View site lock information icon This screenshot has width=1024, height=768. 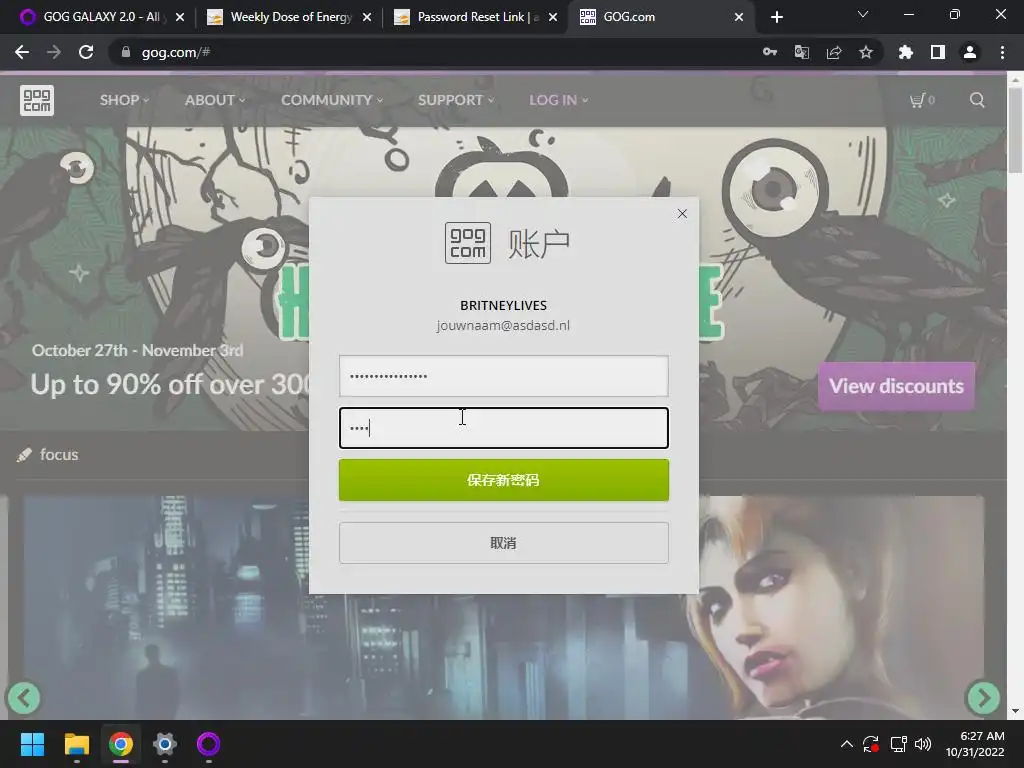(x=126, y=52)
